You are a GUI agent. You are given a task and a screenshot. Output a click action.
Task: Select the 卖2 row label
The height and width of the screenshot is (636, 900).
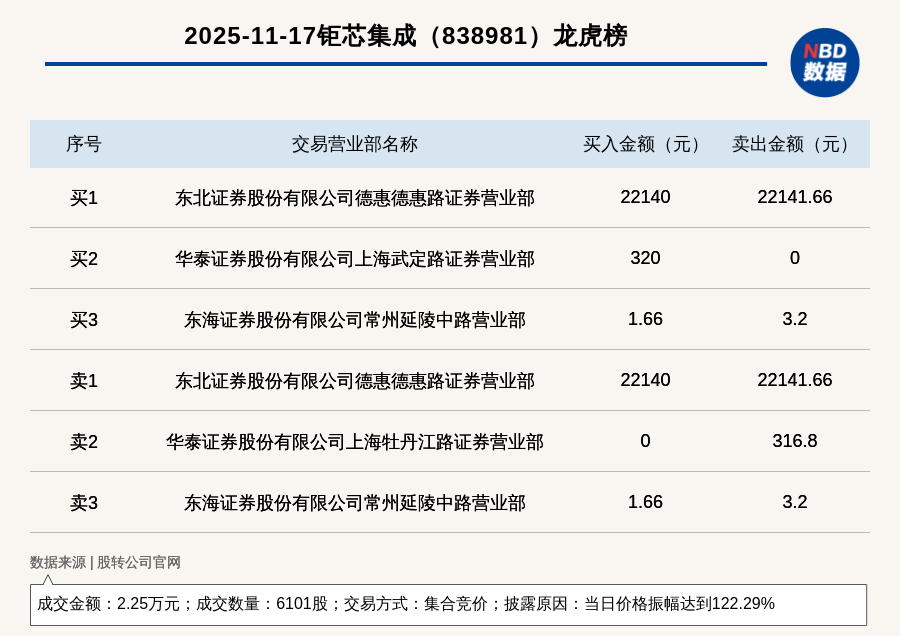(84, 442)
